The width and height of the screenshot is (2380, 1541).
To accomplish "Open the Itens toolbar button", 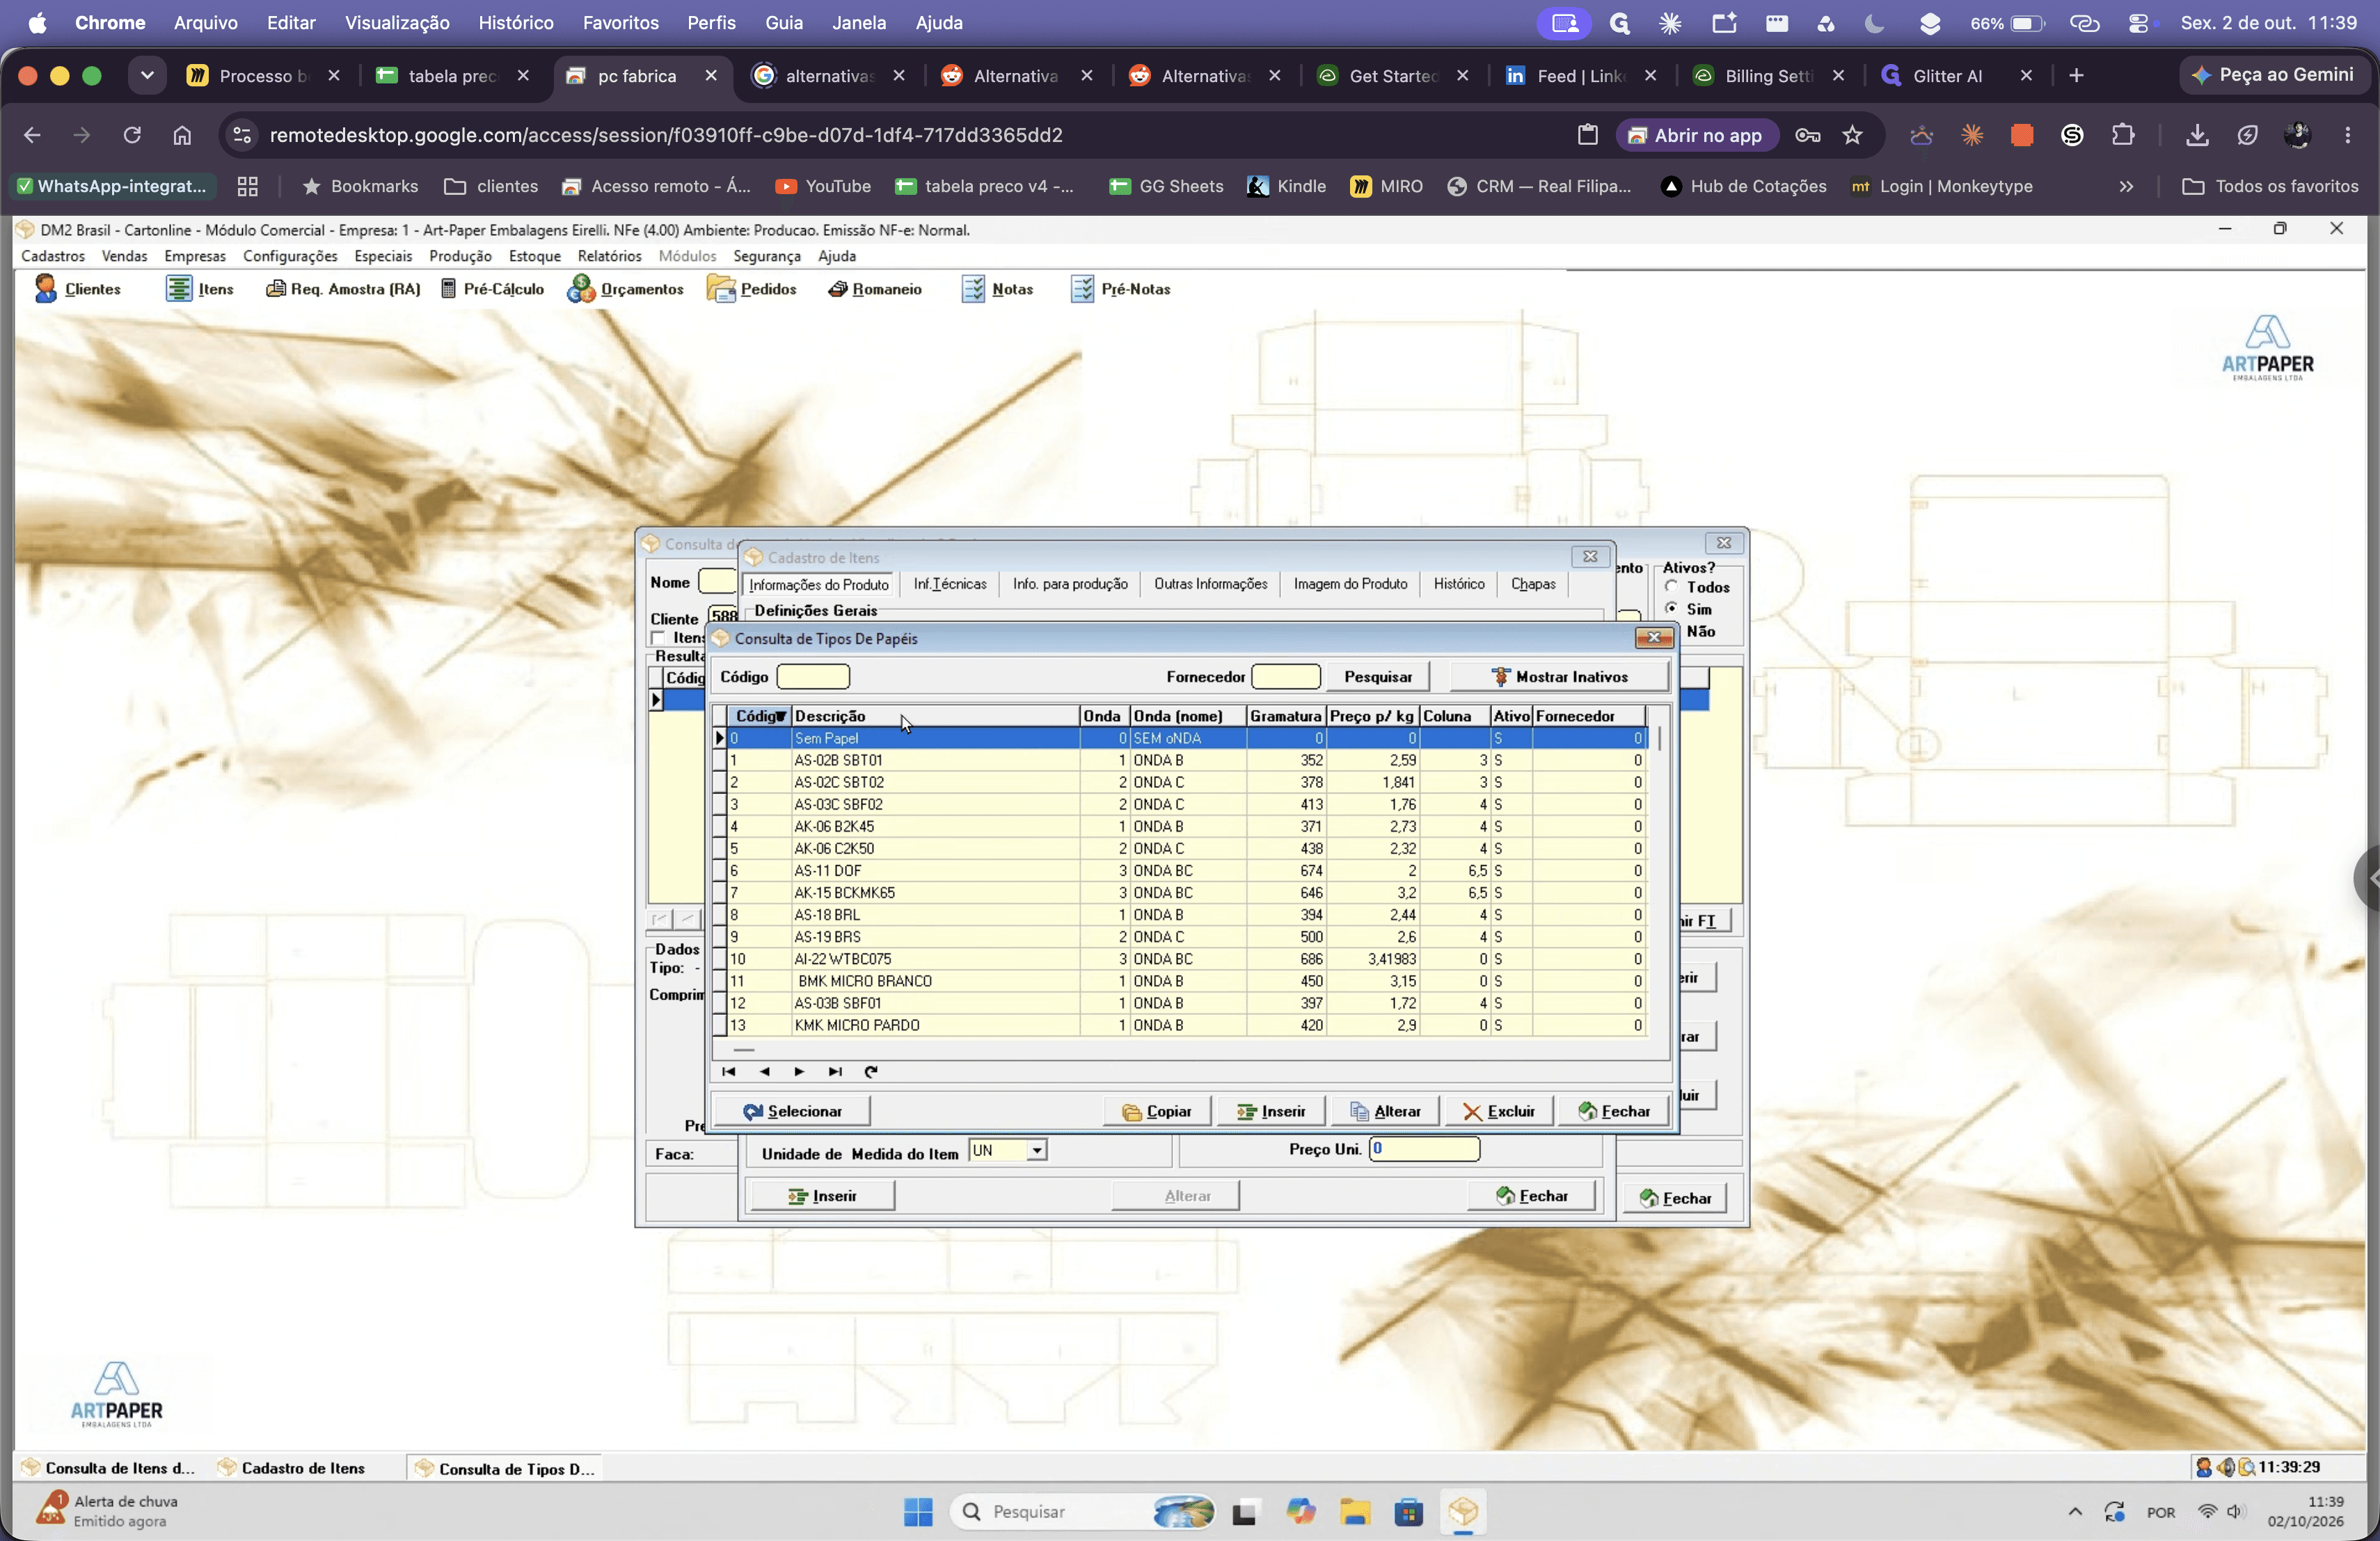I will point(200,289).
